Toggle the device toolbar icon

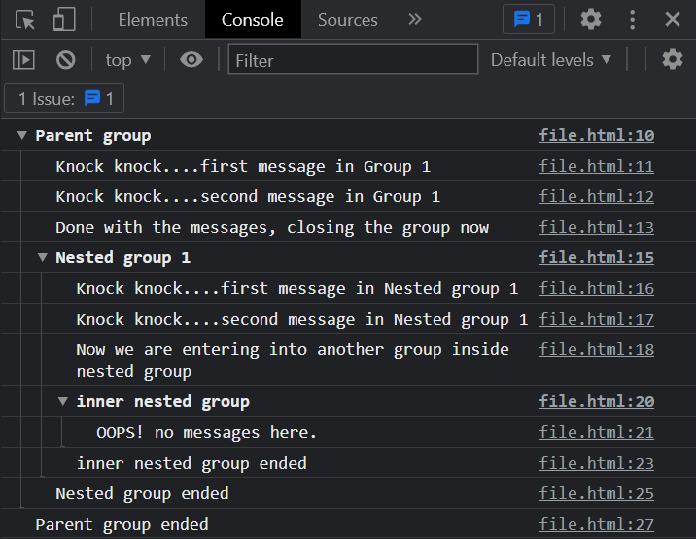(64, 19)
